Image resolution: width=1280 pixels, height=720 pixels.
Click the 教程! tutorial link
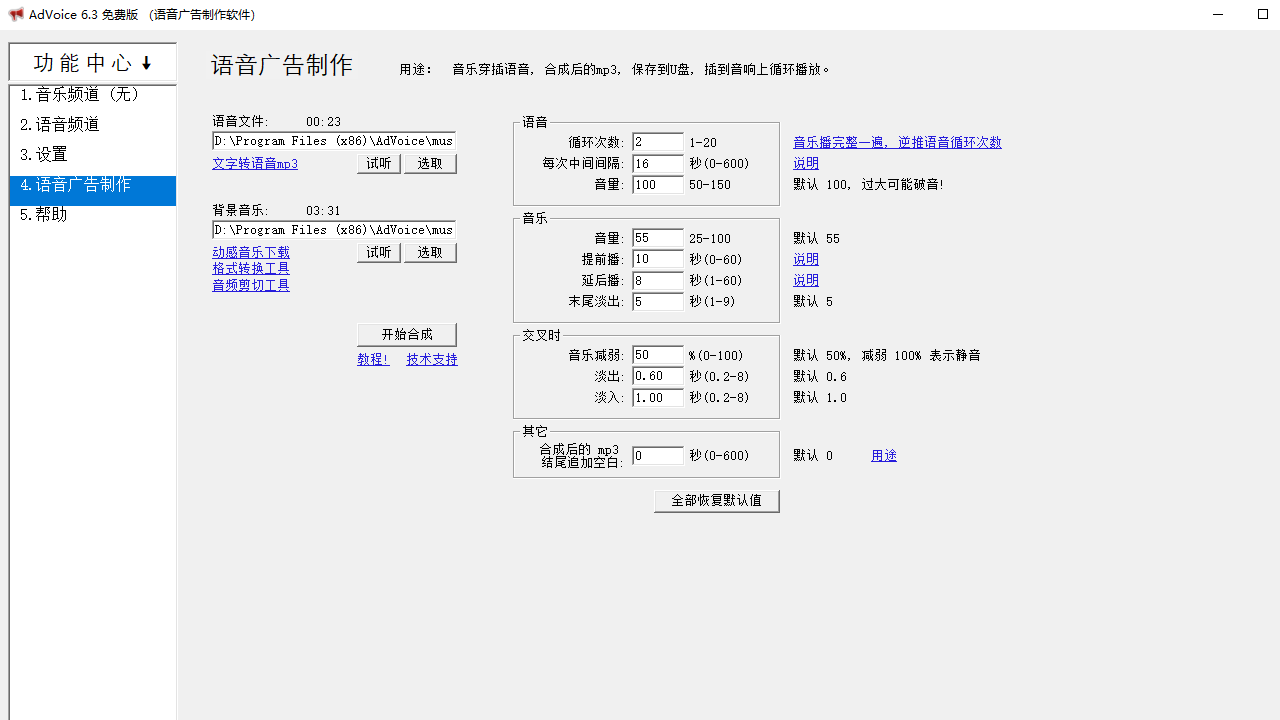pos(373,359)
